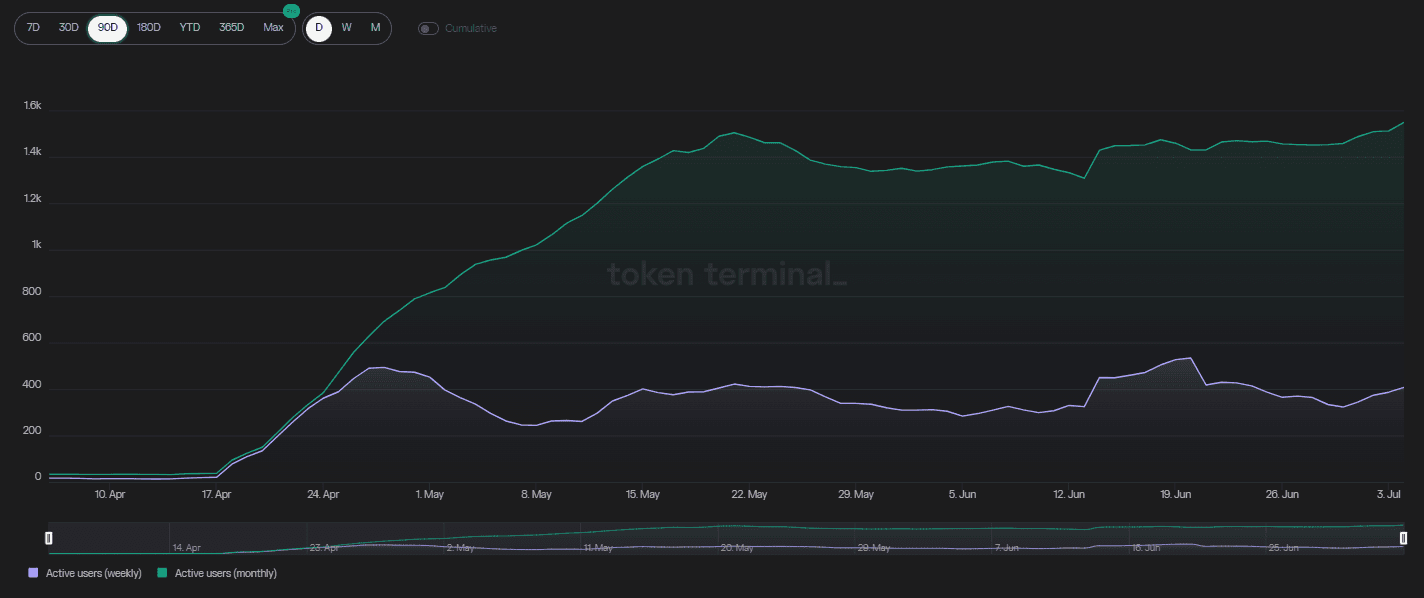Click the left range navigator handle
Screen dimensions: 1424x598
pyautogui.click(x=48, y=538)
